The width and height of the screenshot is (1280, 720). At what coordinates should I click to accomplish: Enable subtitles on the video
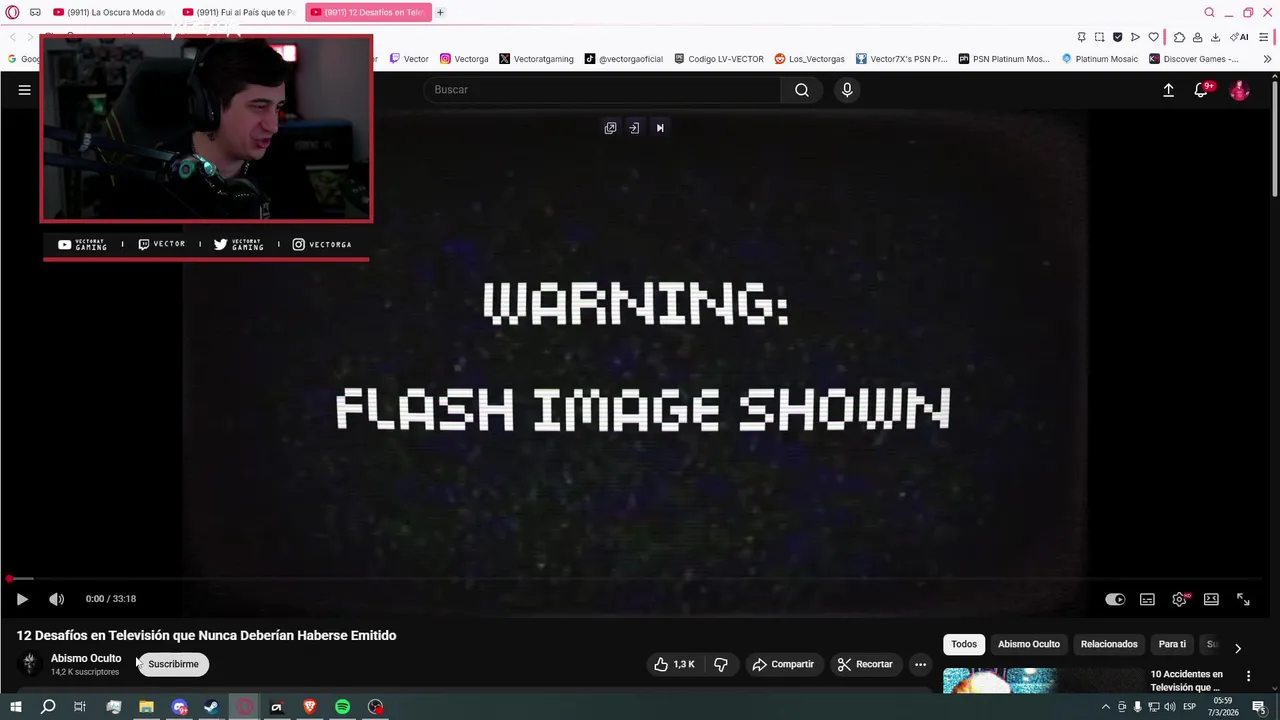1147,599
